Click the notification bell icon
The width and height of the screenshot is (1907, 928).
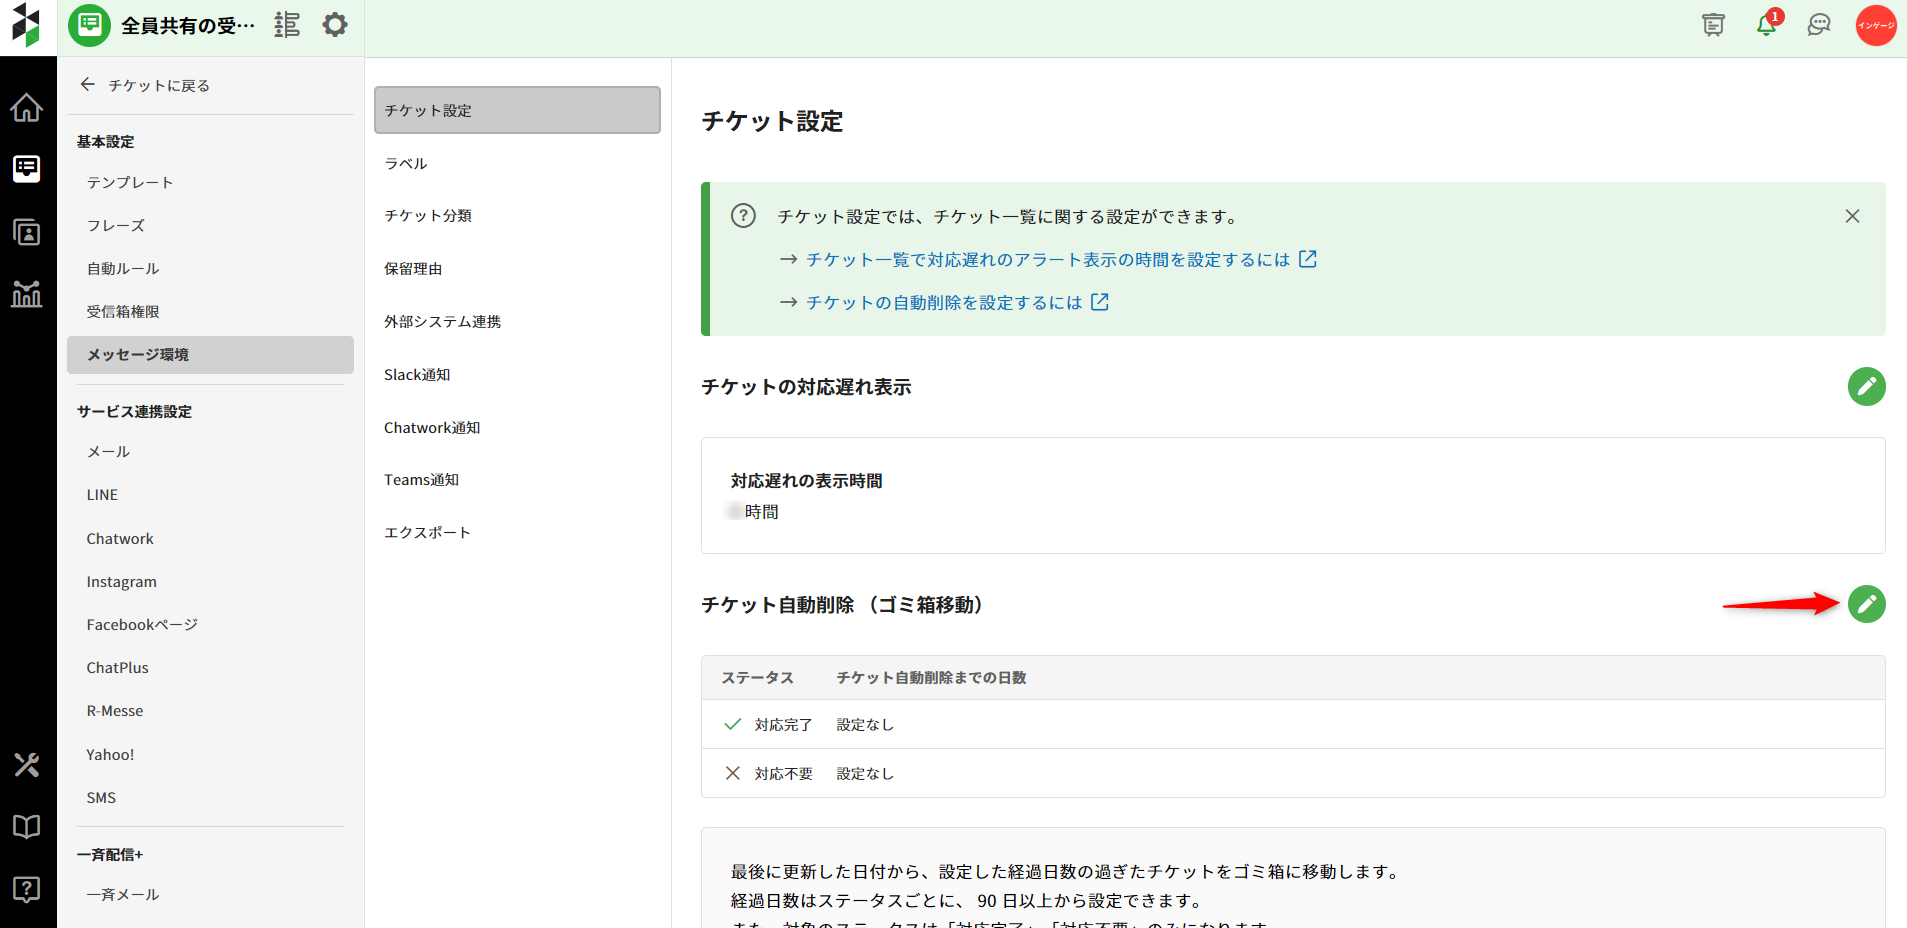(x=1766, y=25)
